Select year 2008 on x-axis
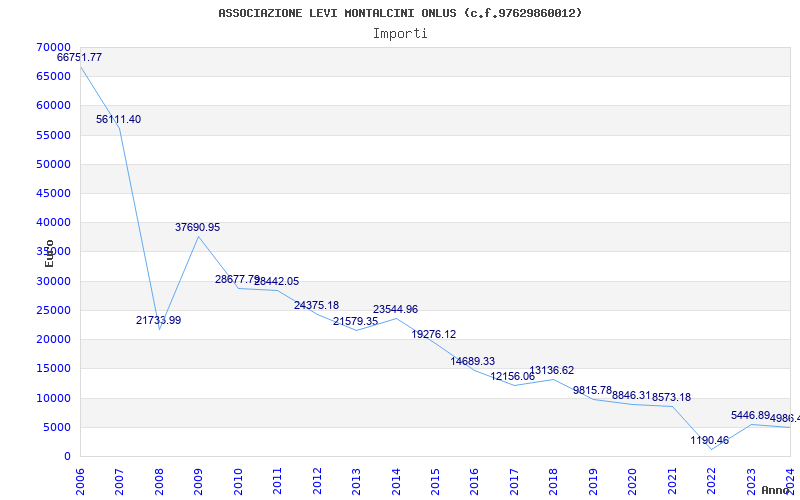Viewport: 800px width, 500px height. point(159,481)
